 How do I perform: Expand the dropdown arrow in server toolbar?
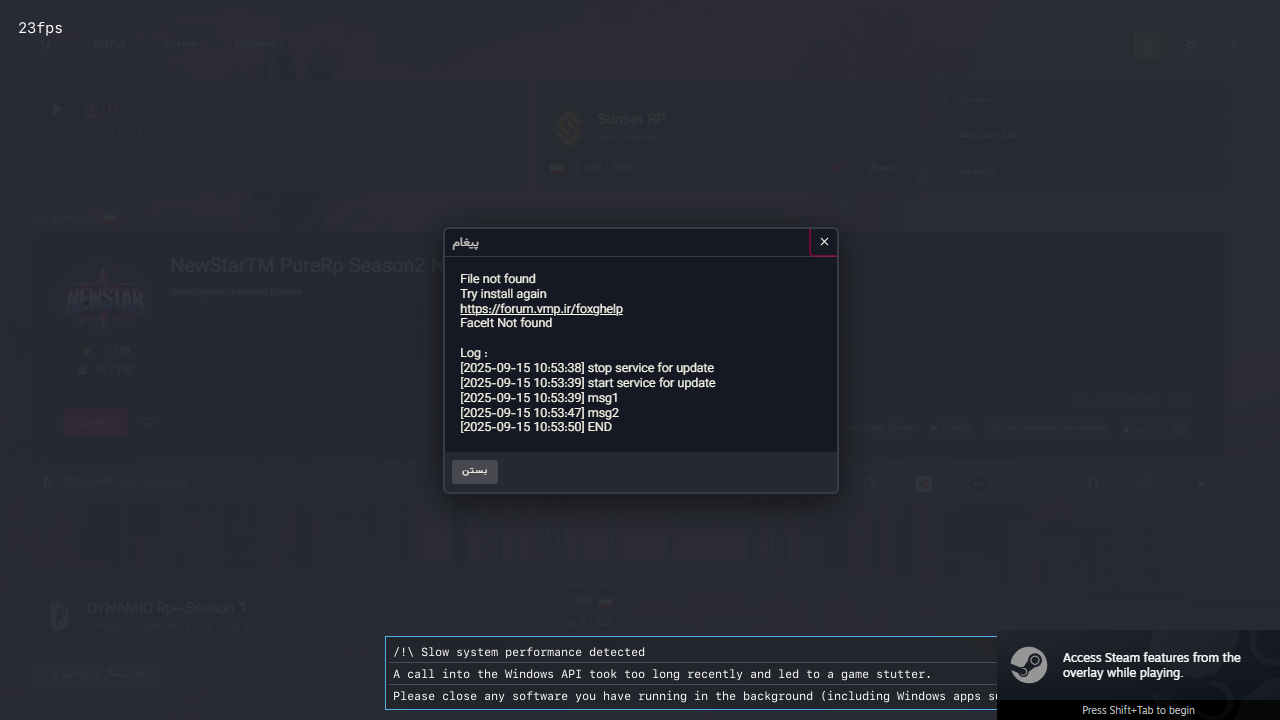pyautogui.click(x=1201, y=484)
